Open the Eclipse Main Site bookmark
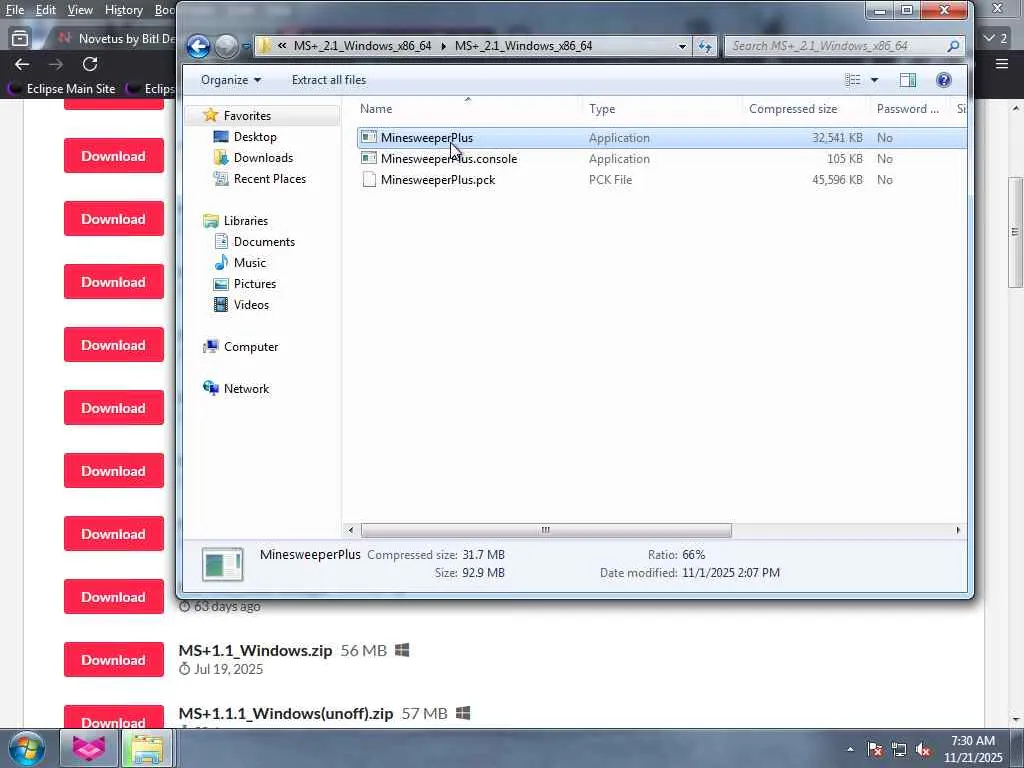 (x=63, y=89)
